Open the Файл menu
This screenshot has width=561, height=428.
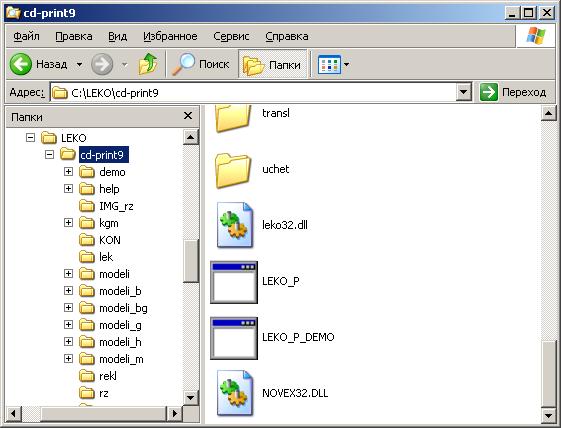click(26, 36)
